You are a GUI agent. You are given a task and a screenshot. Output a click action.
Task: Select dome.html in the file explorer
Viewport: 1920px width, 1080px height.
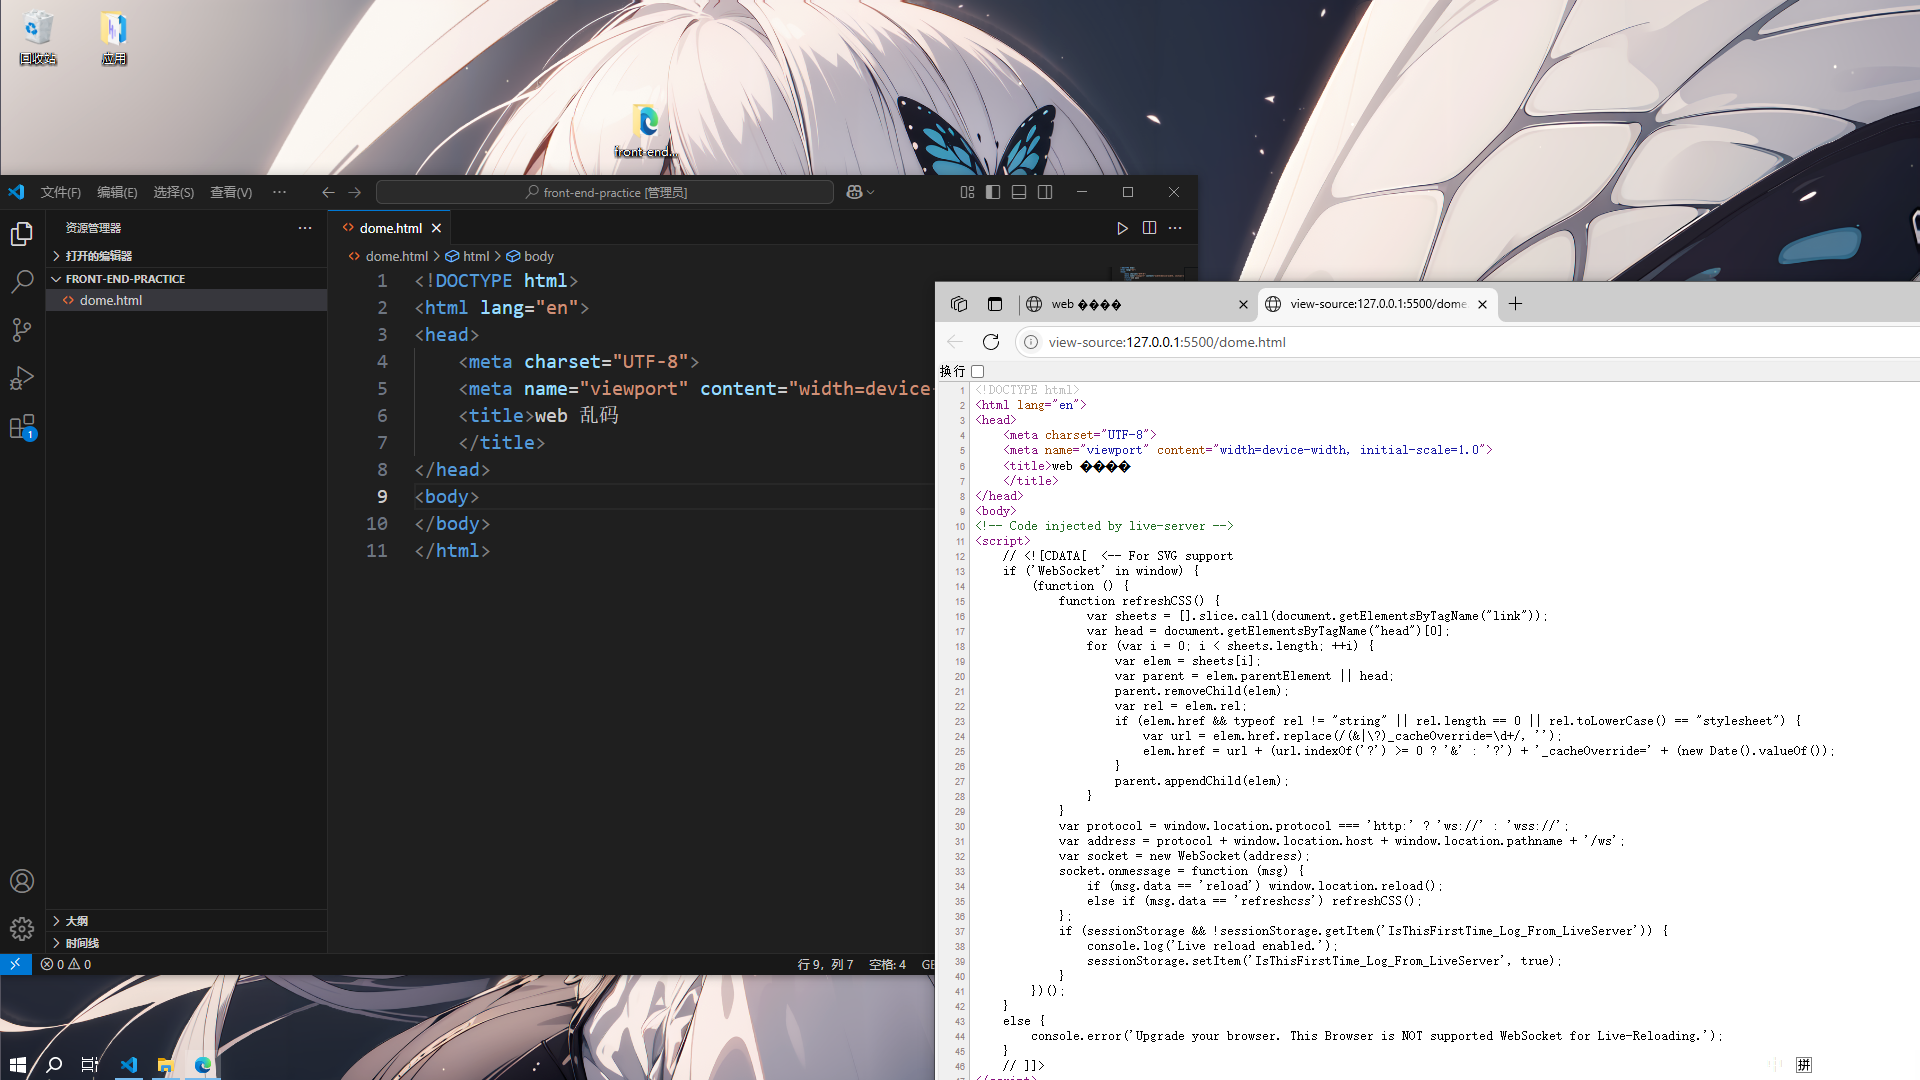click(111, 300)
